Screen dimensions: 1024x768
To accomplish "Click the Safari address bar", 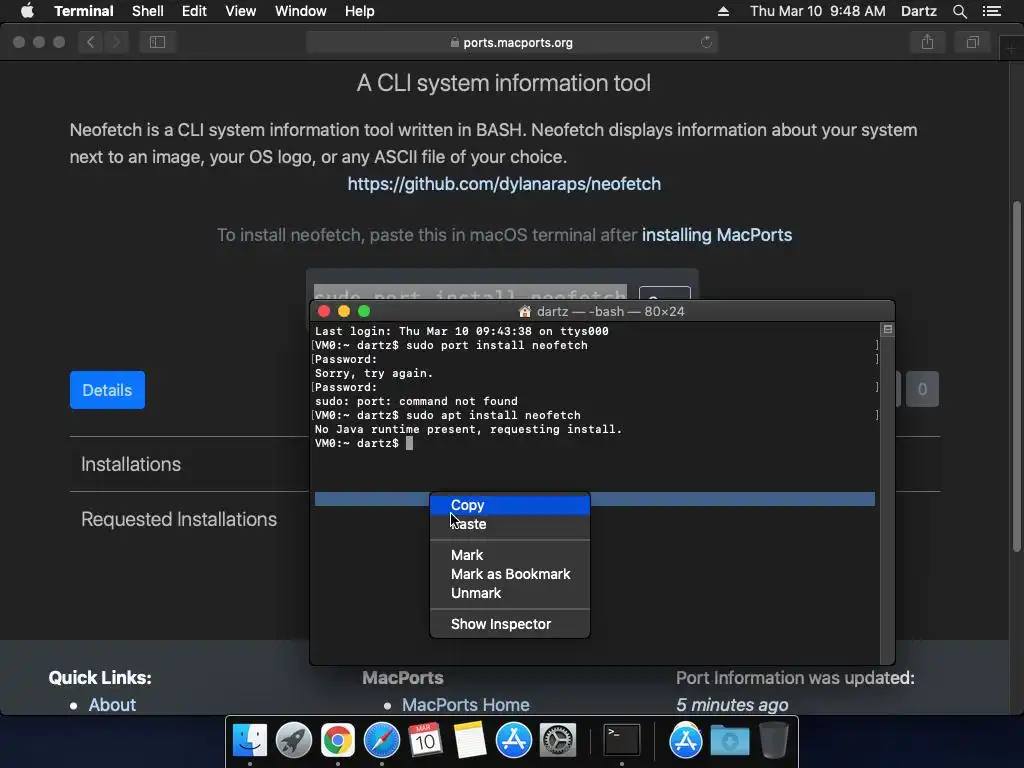I will [x=512, y=42].
